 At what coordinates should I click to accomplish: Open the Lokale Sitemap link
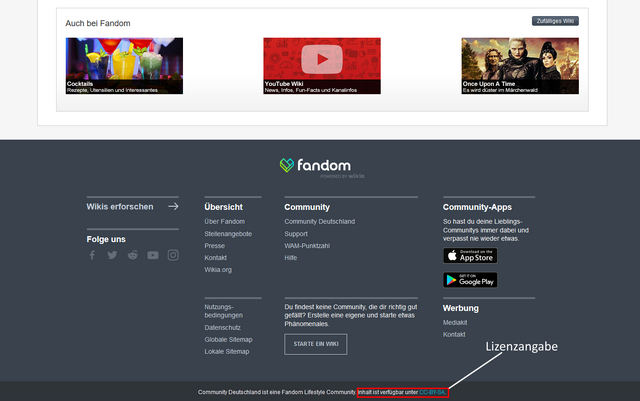coord(227,351)
